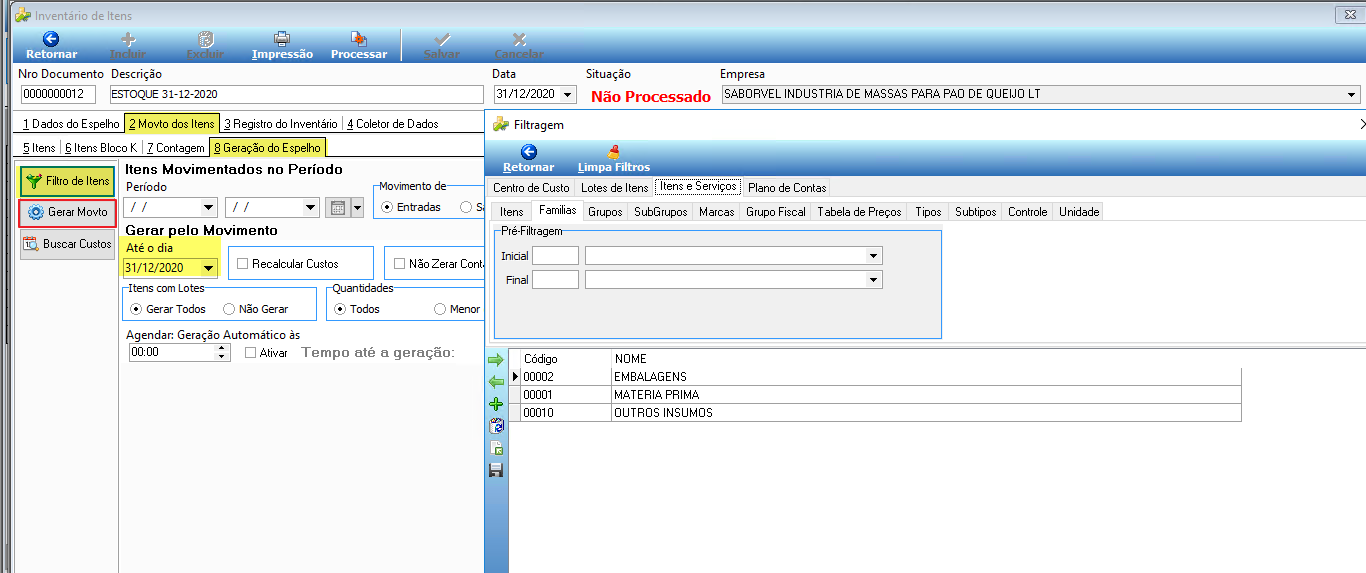Click Limpa Filtros in Filtragem panel
The height and width of the screenshot is (573, 1366).
coord(614,158)
